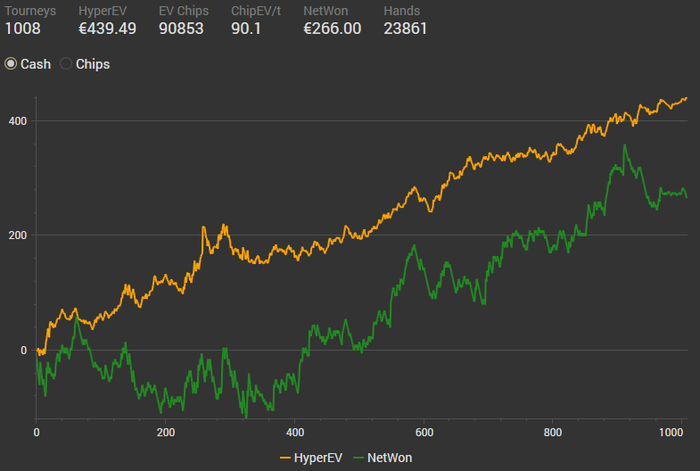The height and width of the screenshot is (471, 700).
Task: Click the NetWon value €266.00
Action: tap(333, 29)
